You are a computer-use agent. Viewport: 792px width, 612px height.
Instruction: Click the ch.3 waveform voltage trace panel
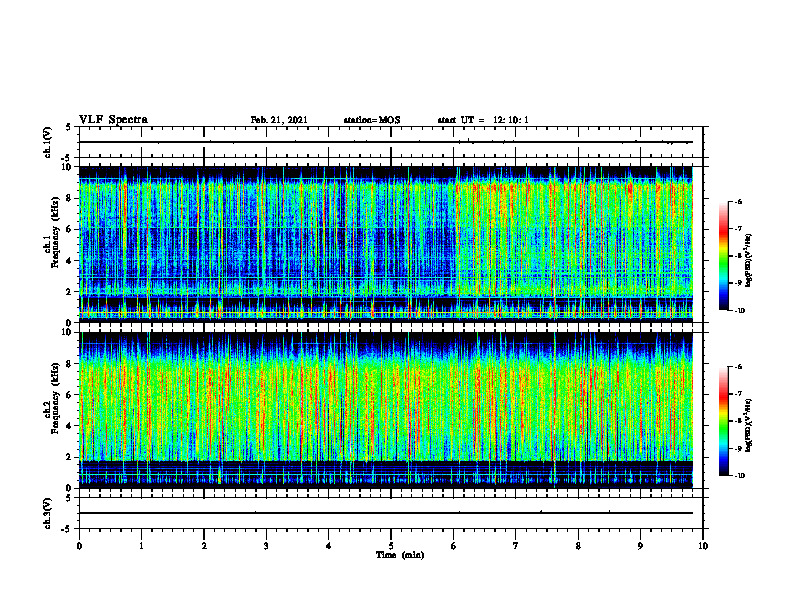click(391, 513)
